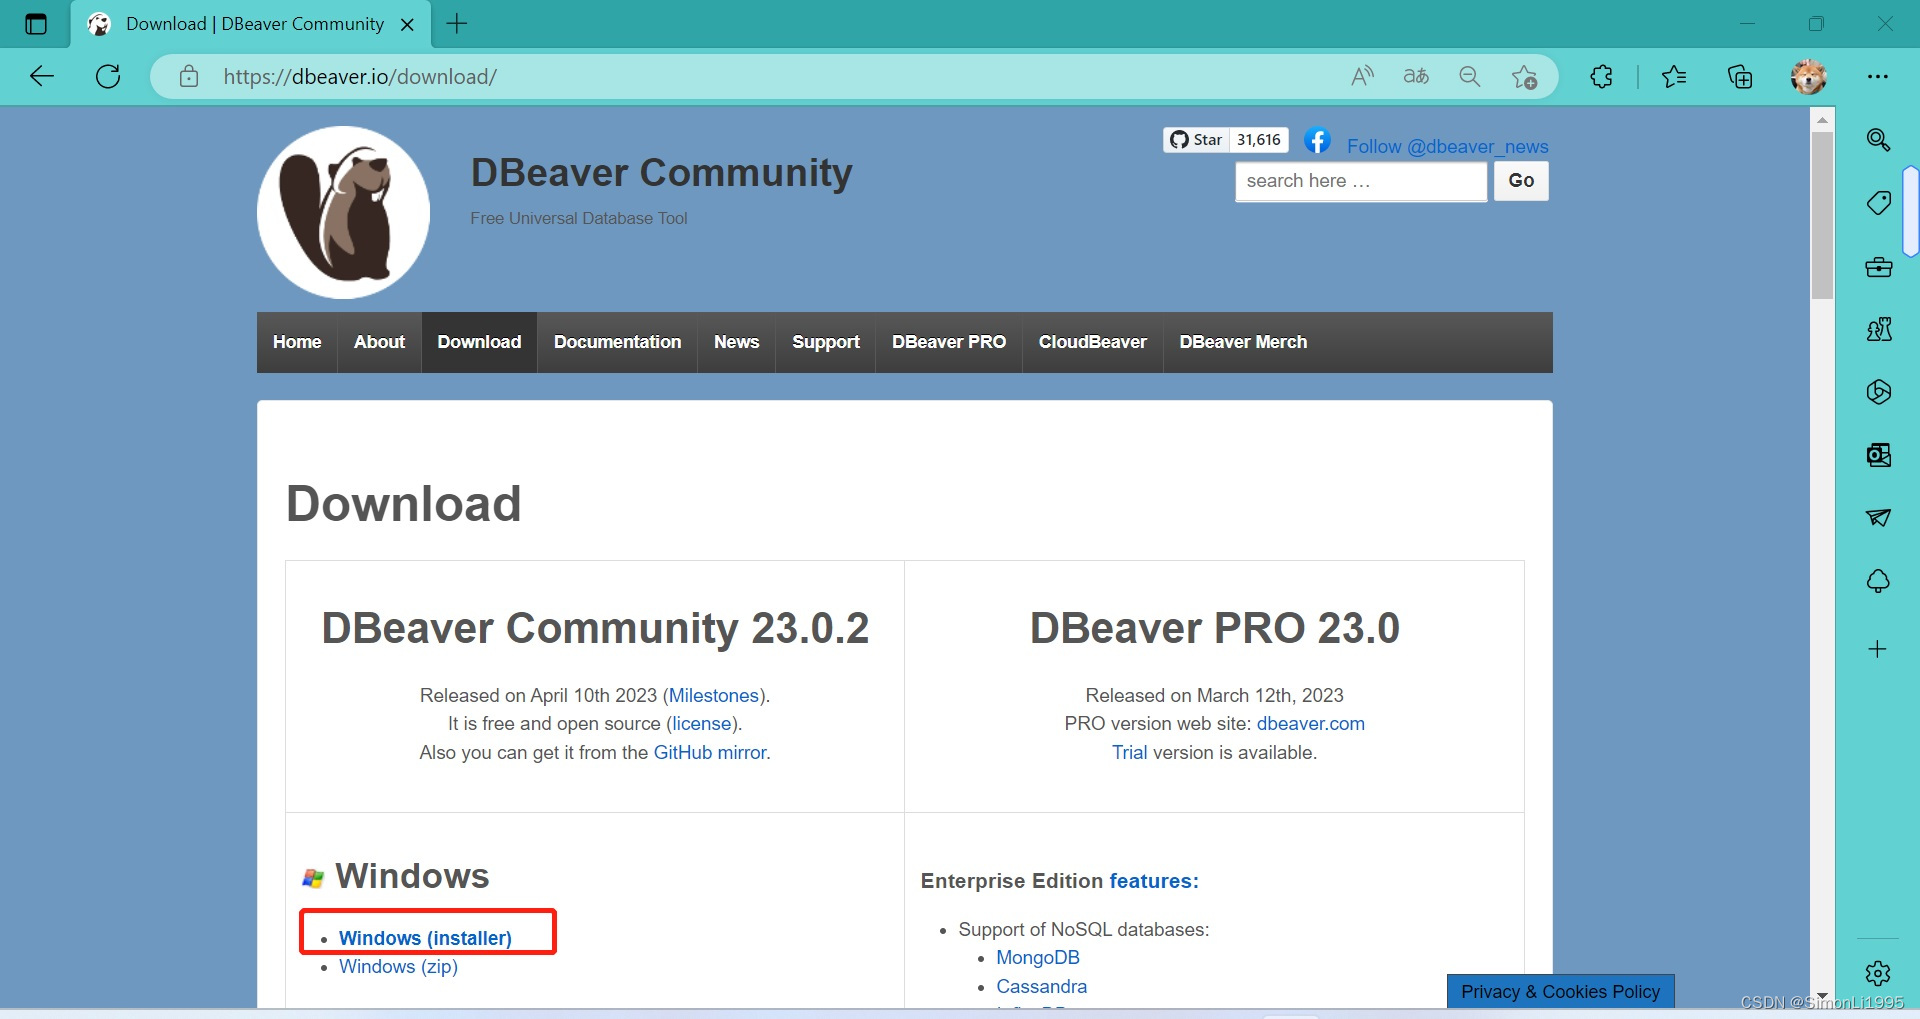Select the Download menu item
1920x1019 pixels.
[x=479, y=342]
